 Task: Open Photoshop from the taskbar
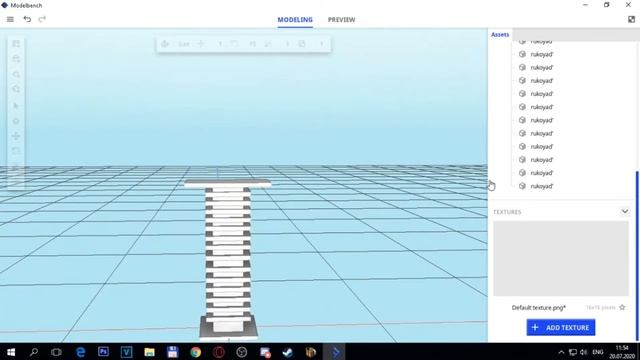(x=103, y=352)
